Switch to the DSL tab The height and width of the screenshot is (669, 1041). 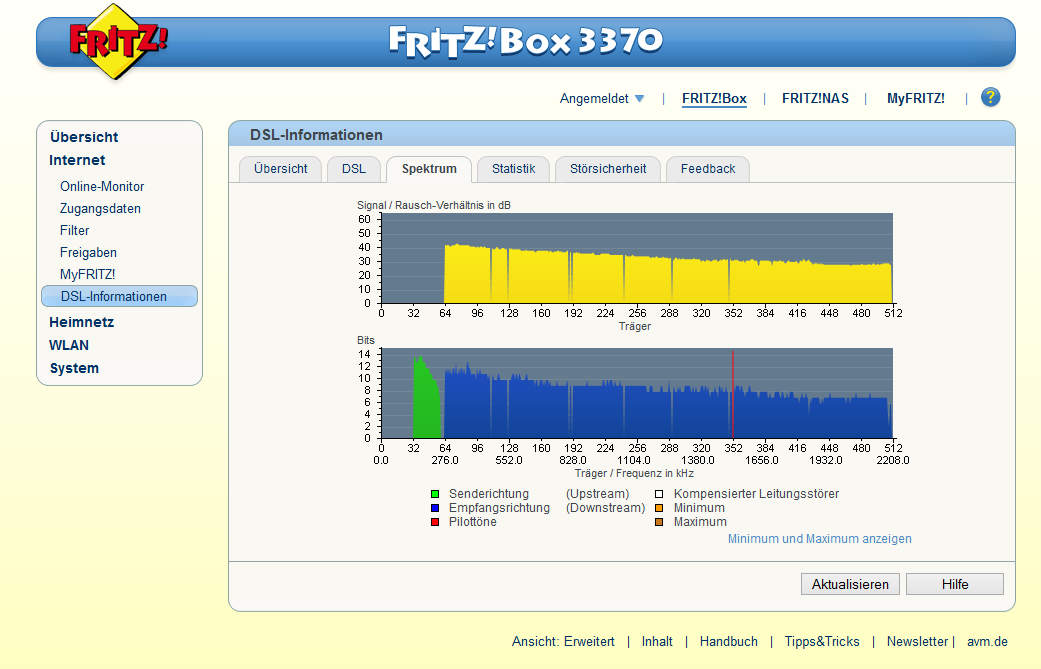tap(354, 169)
